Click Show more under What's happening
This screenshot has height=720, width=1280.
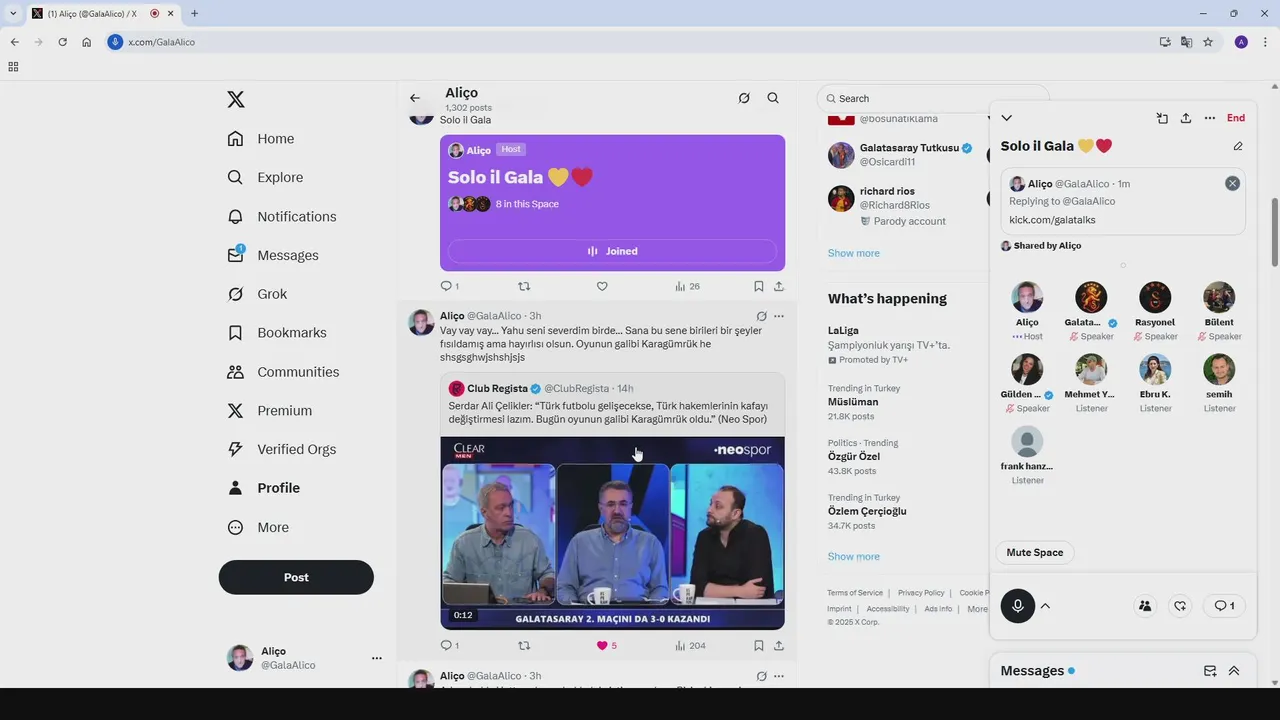853,556
